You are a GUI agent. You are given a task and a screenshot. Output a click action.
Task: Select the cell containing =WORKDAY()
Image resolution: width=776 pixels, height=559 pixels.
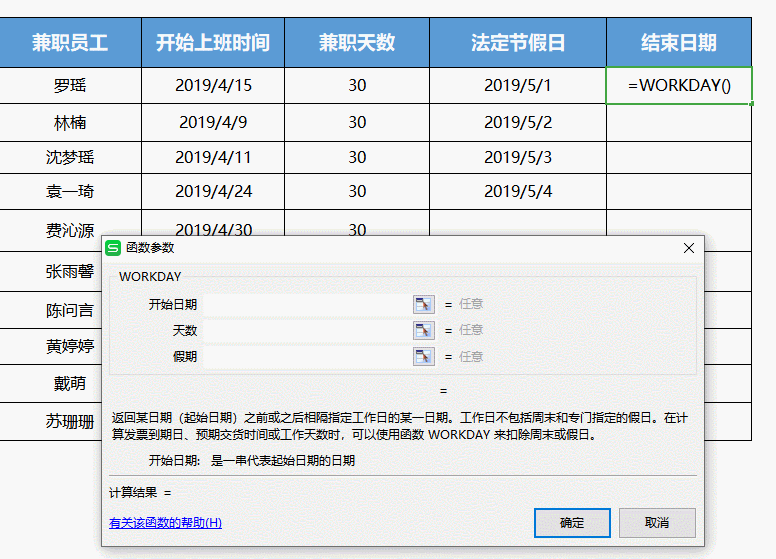(x=679, y=86)
